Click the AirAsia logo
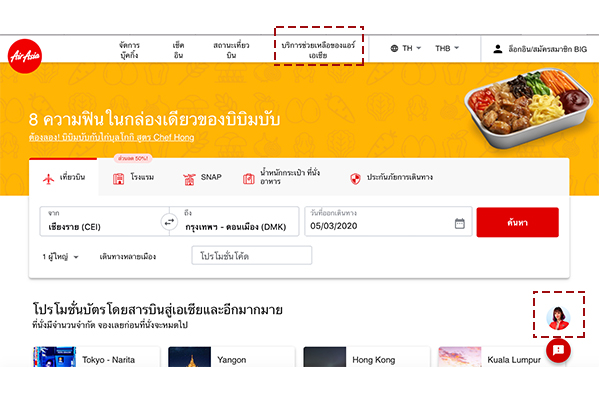This screenshot has width=600, height=400. pos(25,56)
